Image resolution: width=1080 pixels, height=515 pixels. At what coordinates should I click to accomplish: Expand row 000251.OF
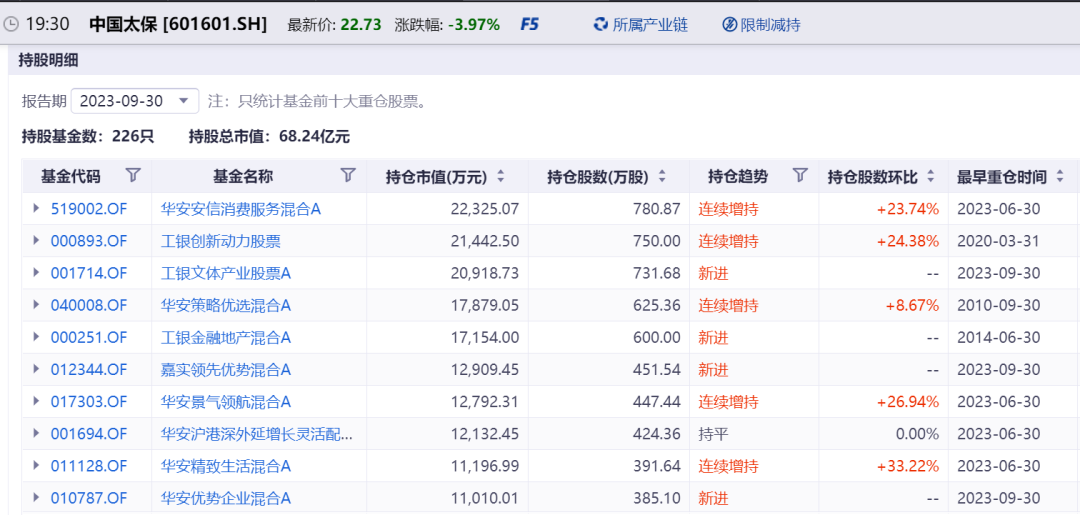[x=37, y=337]
